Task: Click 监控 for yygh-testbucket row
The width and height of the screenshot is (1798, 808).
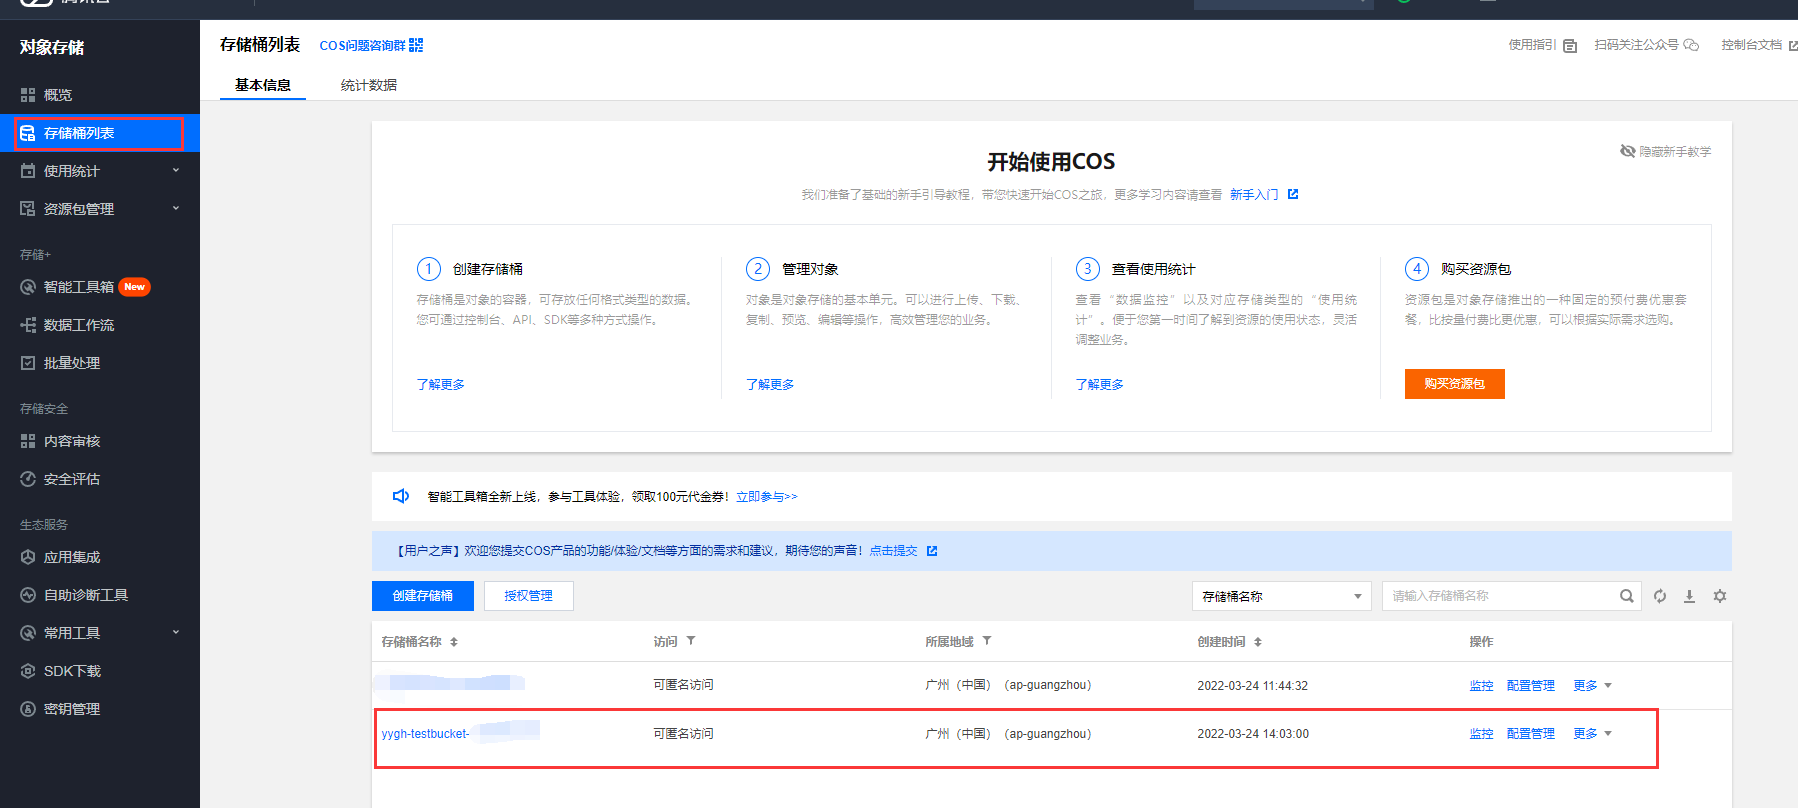Action: click(1481, 734)
